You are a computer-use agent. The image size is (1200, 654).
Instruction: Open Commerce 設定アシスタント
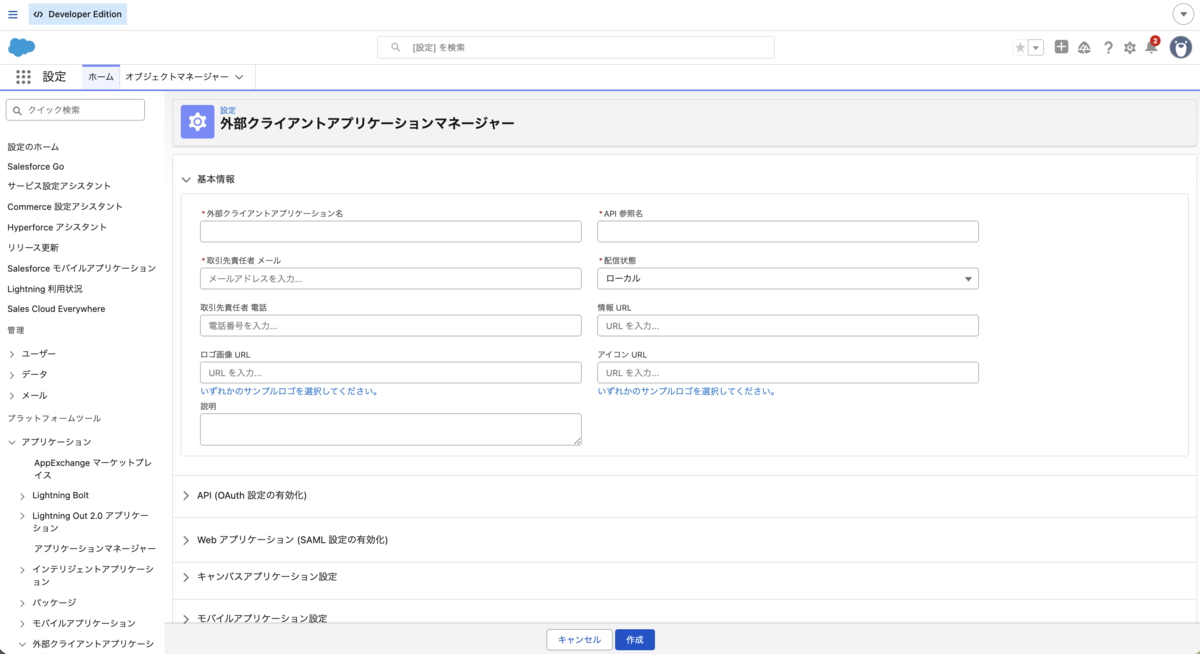(x=65, y=206)
